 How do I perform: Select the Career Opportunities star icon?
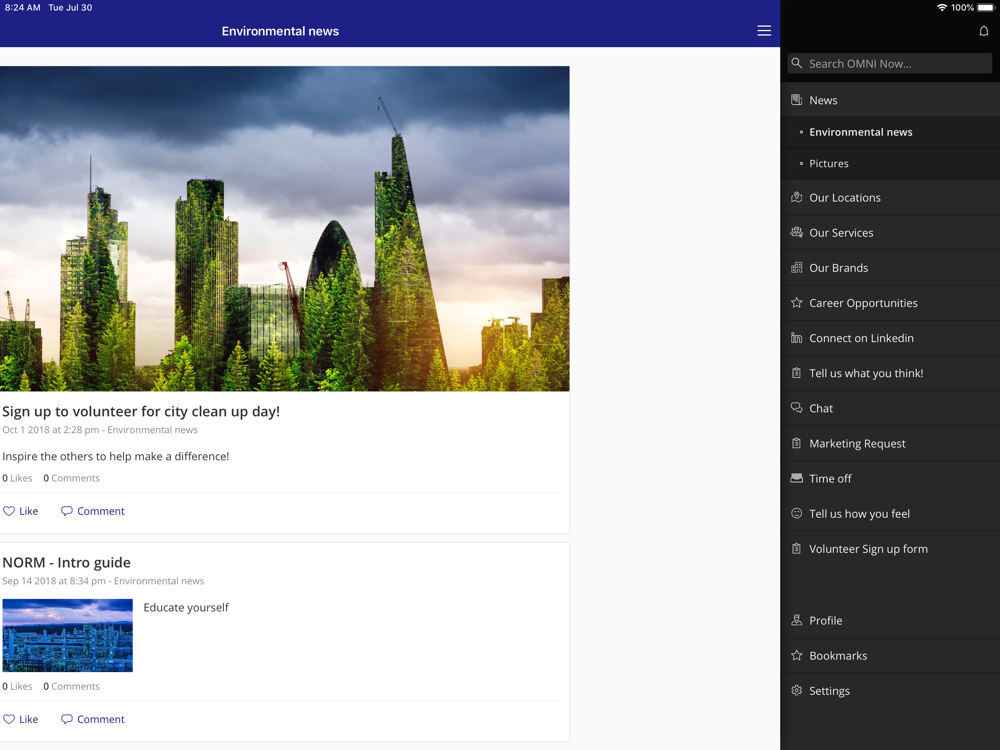pyautogui.click(x=797, y=303)
